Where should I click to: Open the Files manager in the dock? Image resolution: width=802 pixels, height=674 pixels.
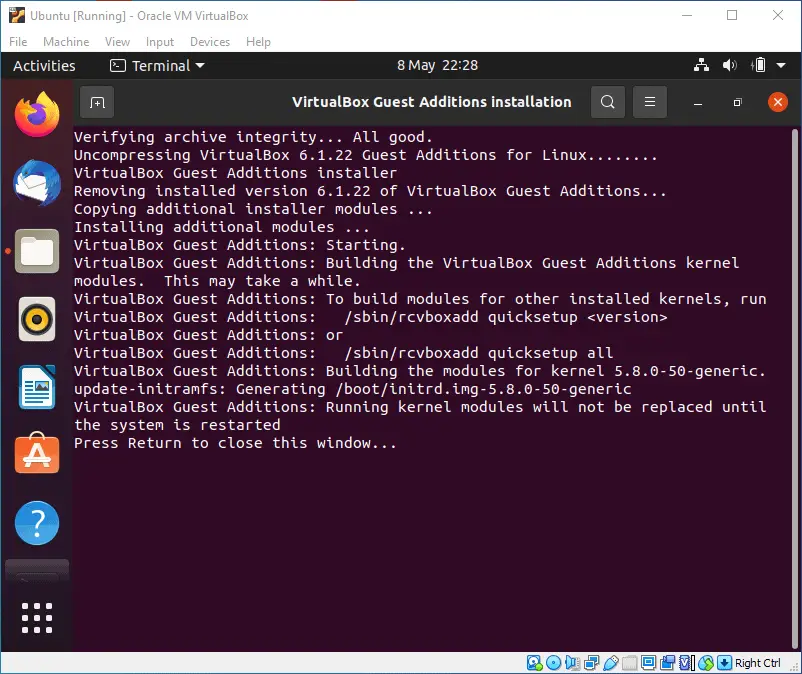[x=37, y=251]
